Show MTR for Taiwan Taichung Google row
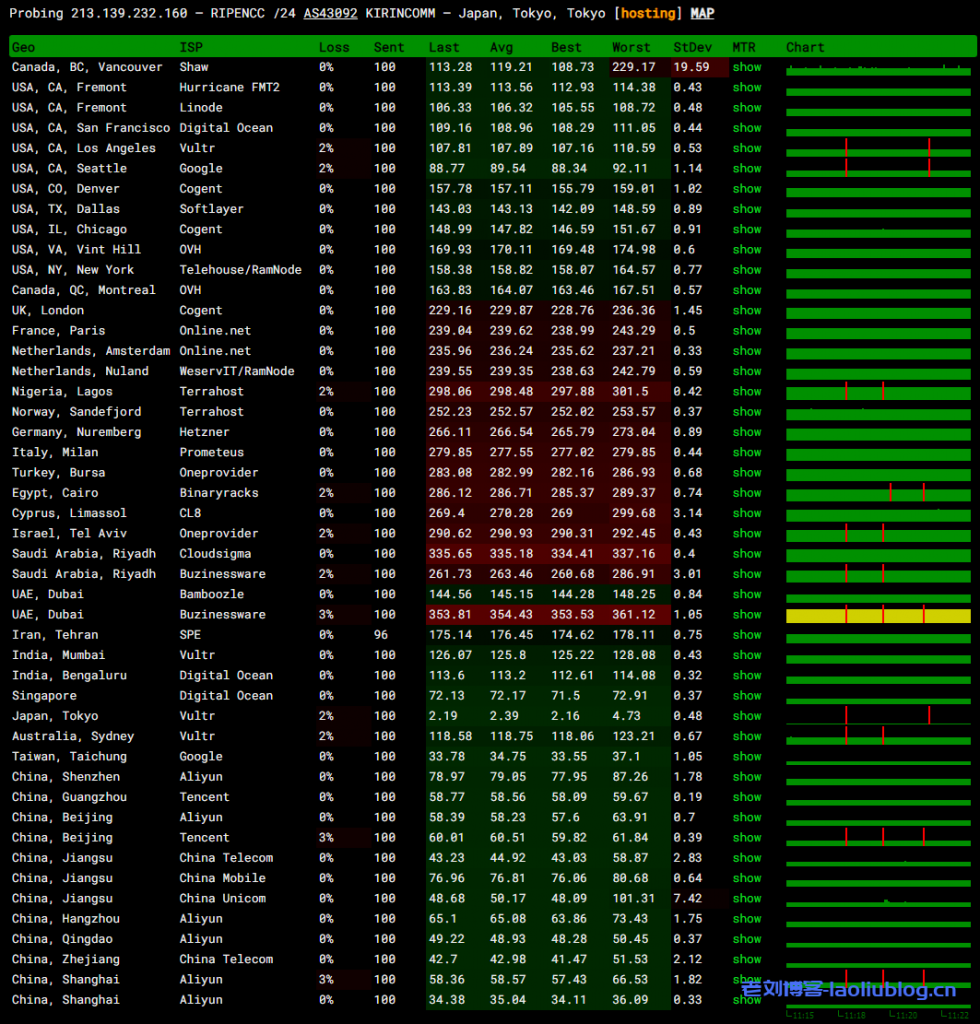980x1024 pixels. click(746, 757)
